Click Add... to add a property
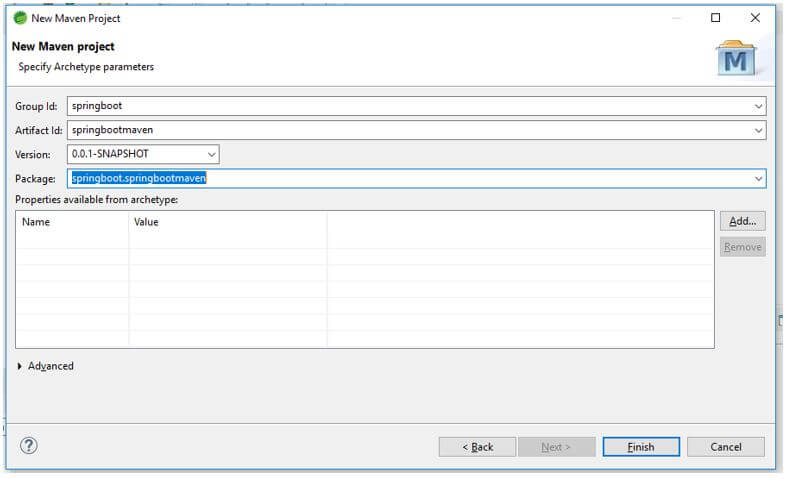The width and height of the screenshot is (795, 479). [742, 221]
